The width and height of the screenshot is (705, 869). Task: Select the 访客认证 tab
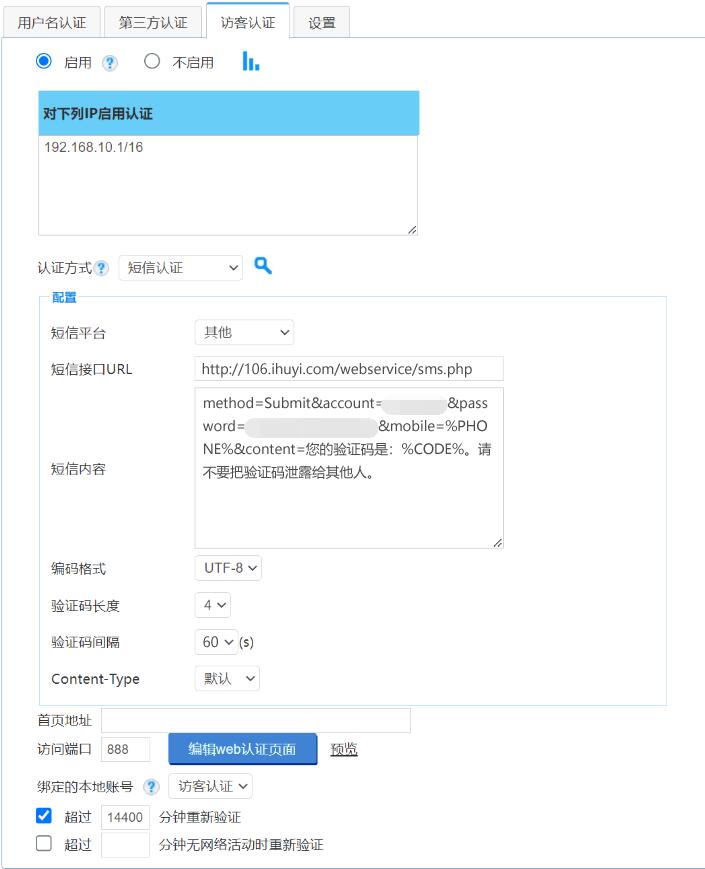pos(248,22)
